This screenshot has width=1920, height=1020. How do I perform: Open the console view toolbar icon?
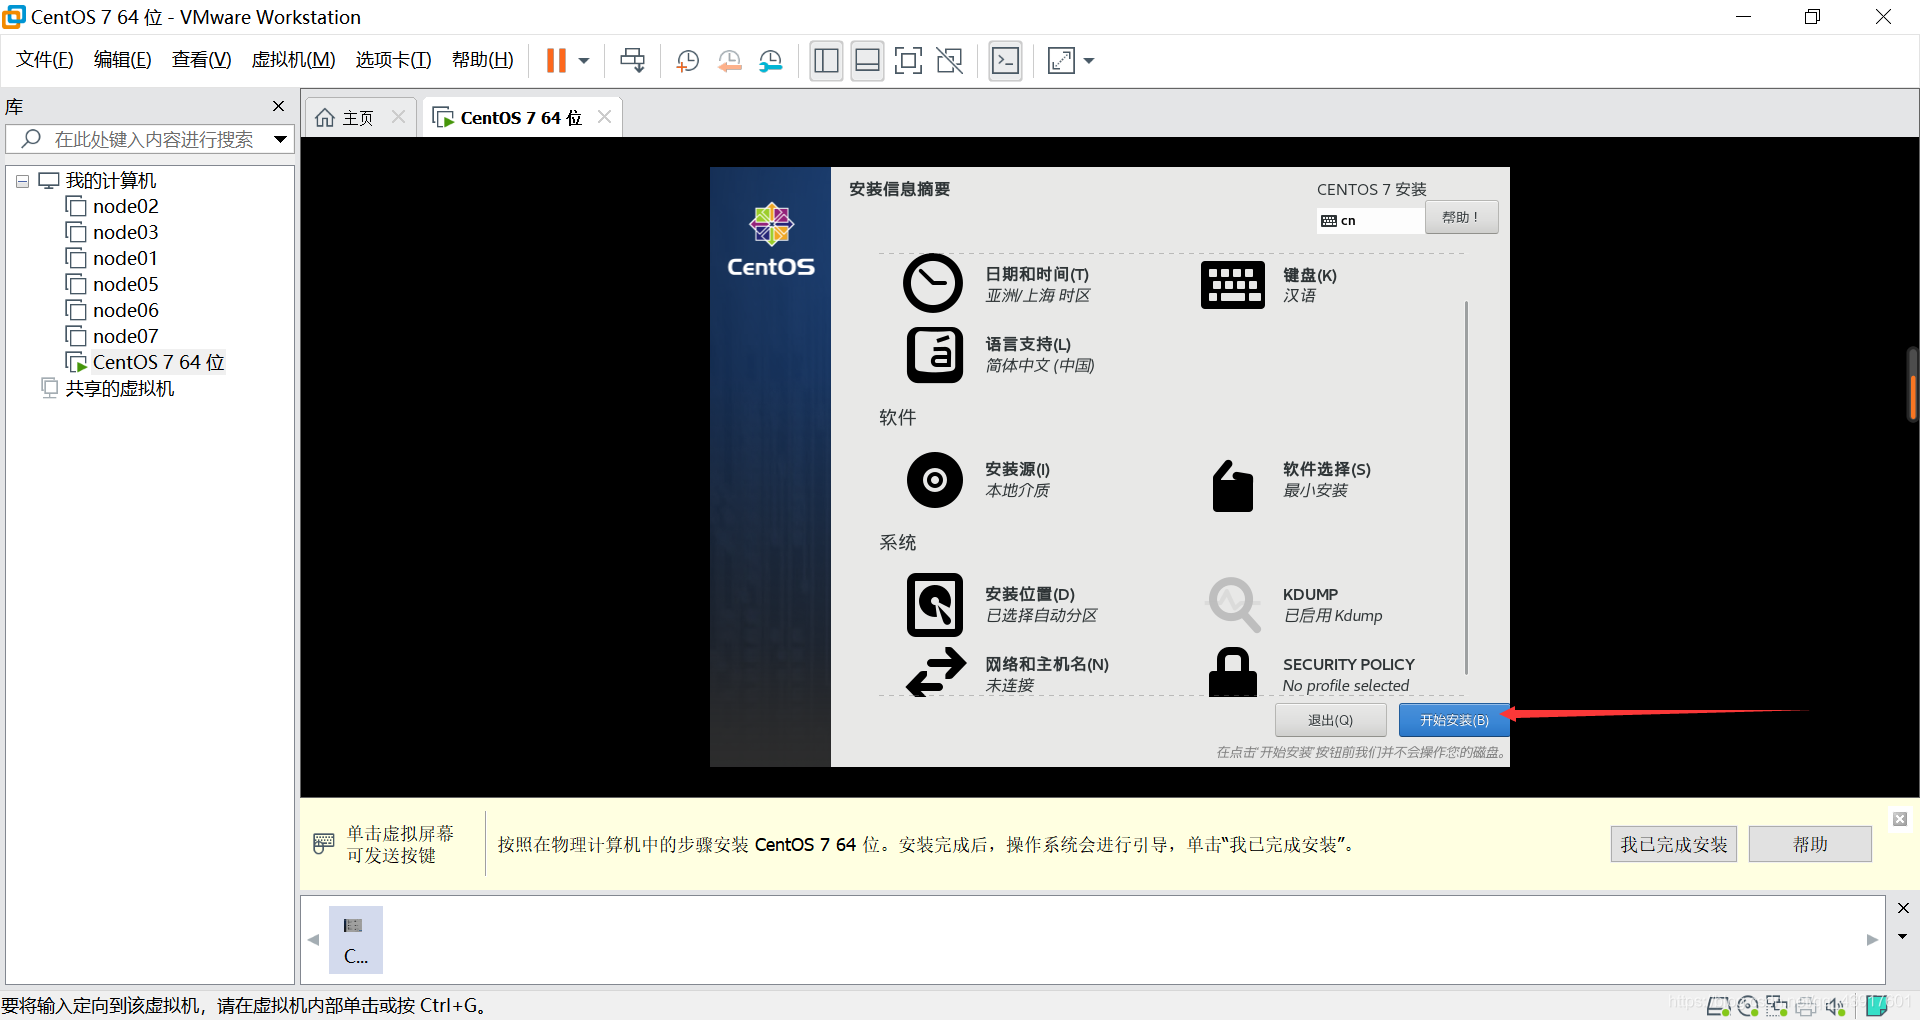pos(1005,61)
